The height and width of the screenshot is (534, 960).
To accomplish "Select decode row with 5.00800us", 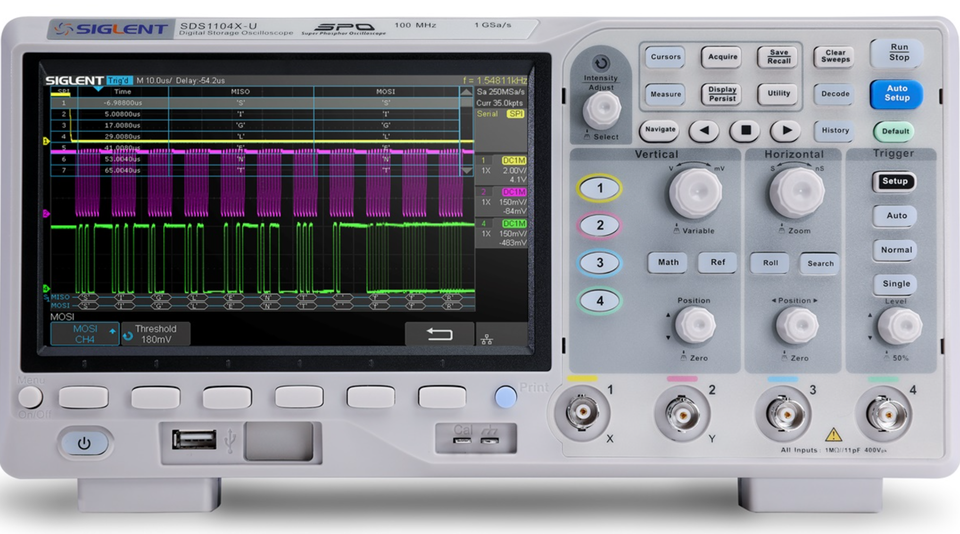I will tap(255, 114).
